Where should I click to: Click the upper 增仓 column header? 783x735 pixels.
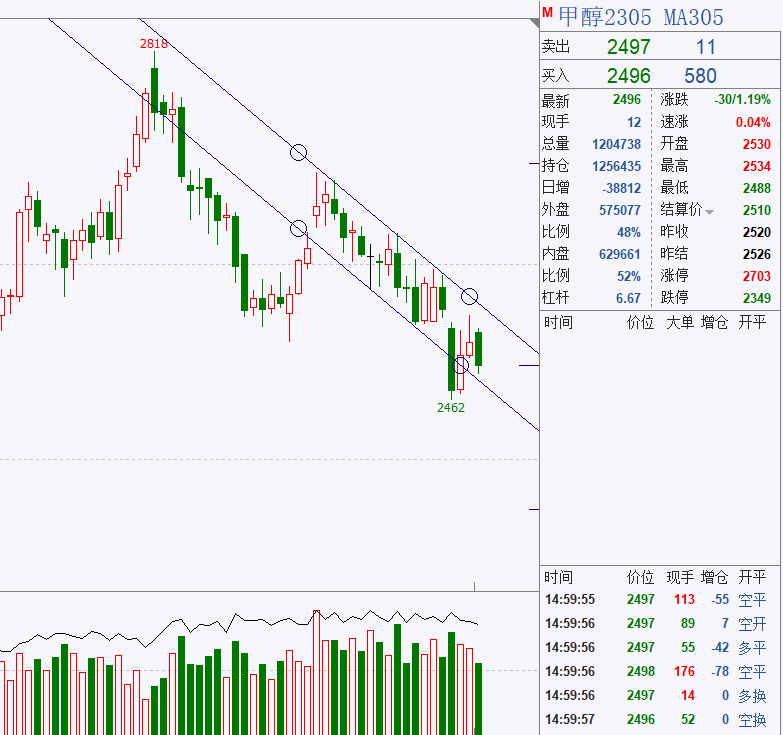[715, 322]
